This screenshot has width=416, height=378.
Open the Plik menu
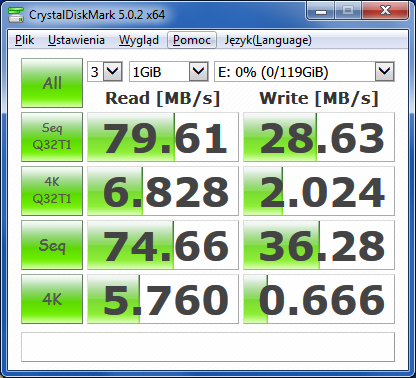(x=24, y=40)
